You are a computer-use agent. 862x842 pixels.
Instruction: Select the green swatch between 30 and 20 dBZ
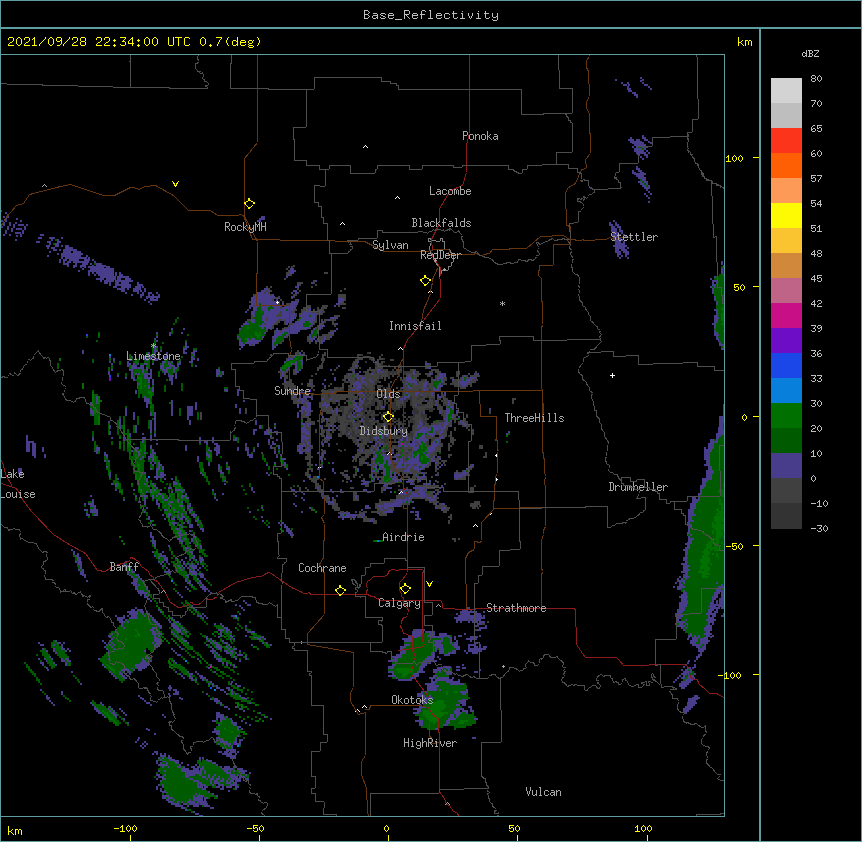pos(786,416)
